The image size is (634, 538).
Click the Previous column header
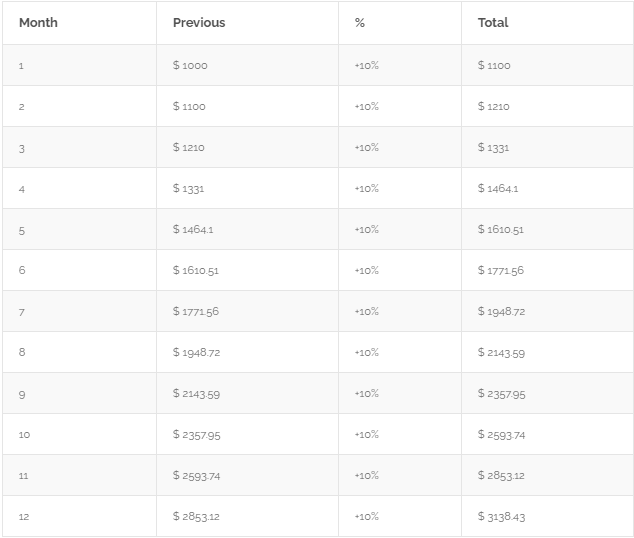click(199, 22)
